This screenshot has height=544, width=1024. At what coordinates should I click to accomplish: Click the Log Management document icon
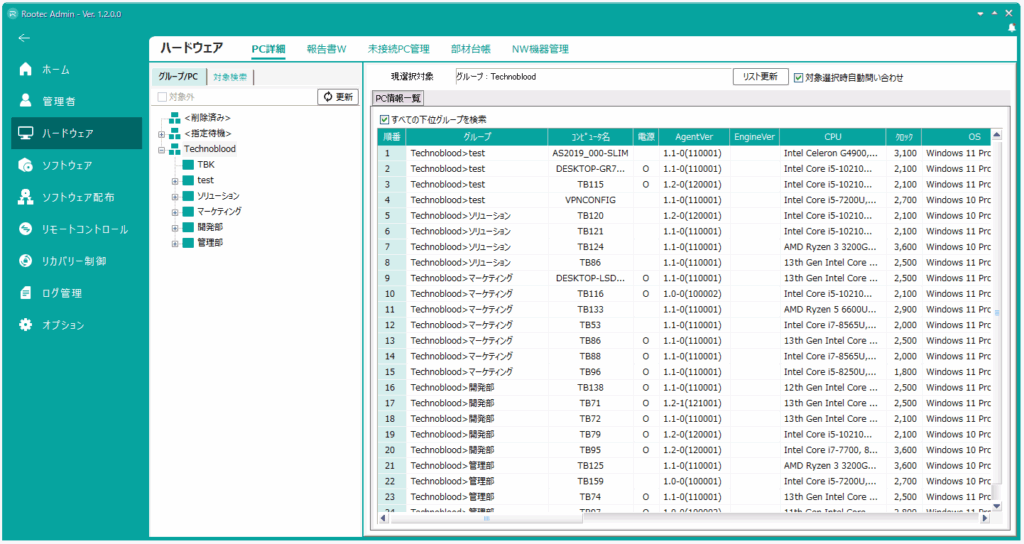coord(26,293)
